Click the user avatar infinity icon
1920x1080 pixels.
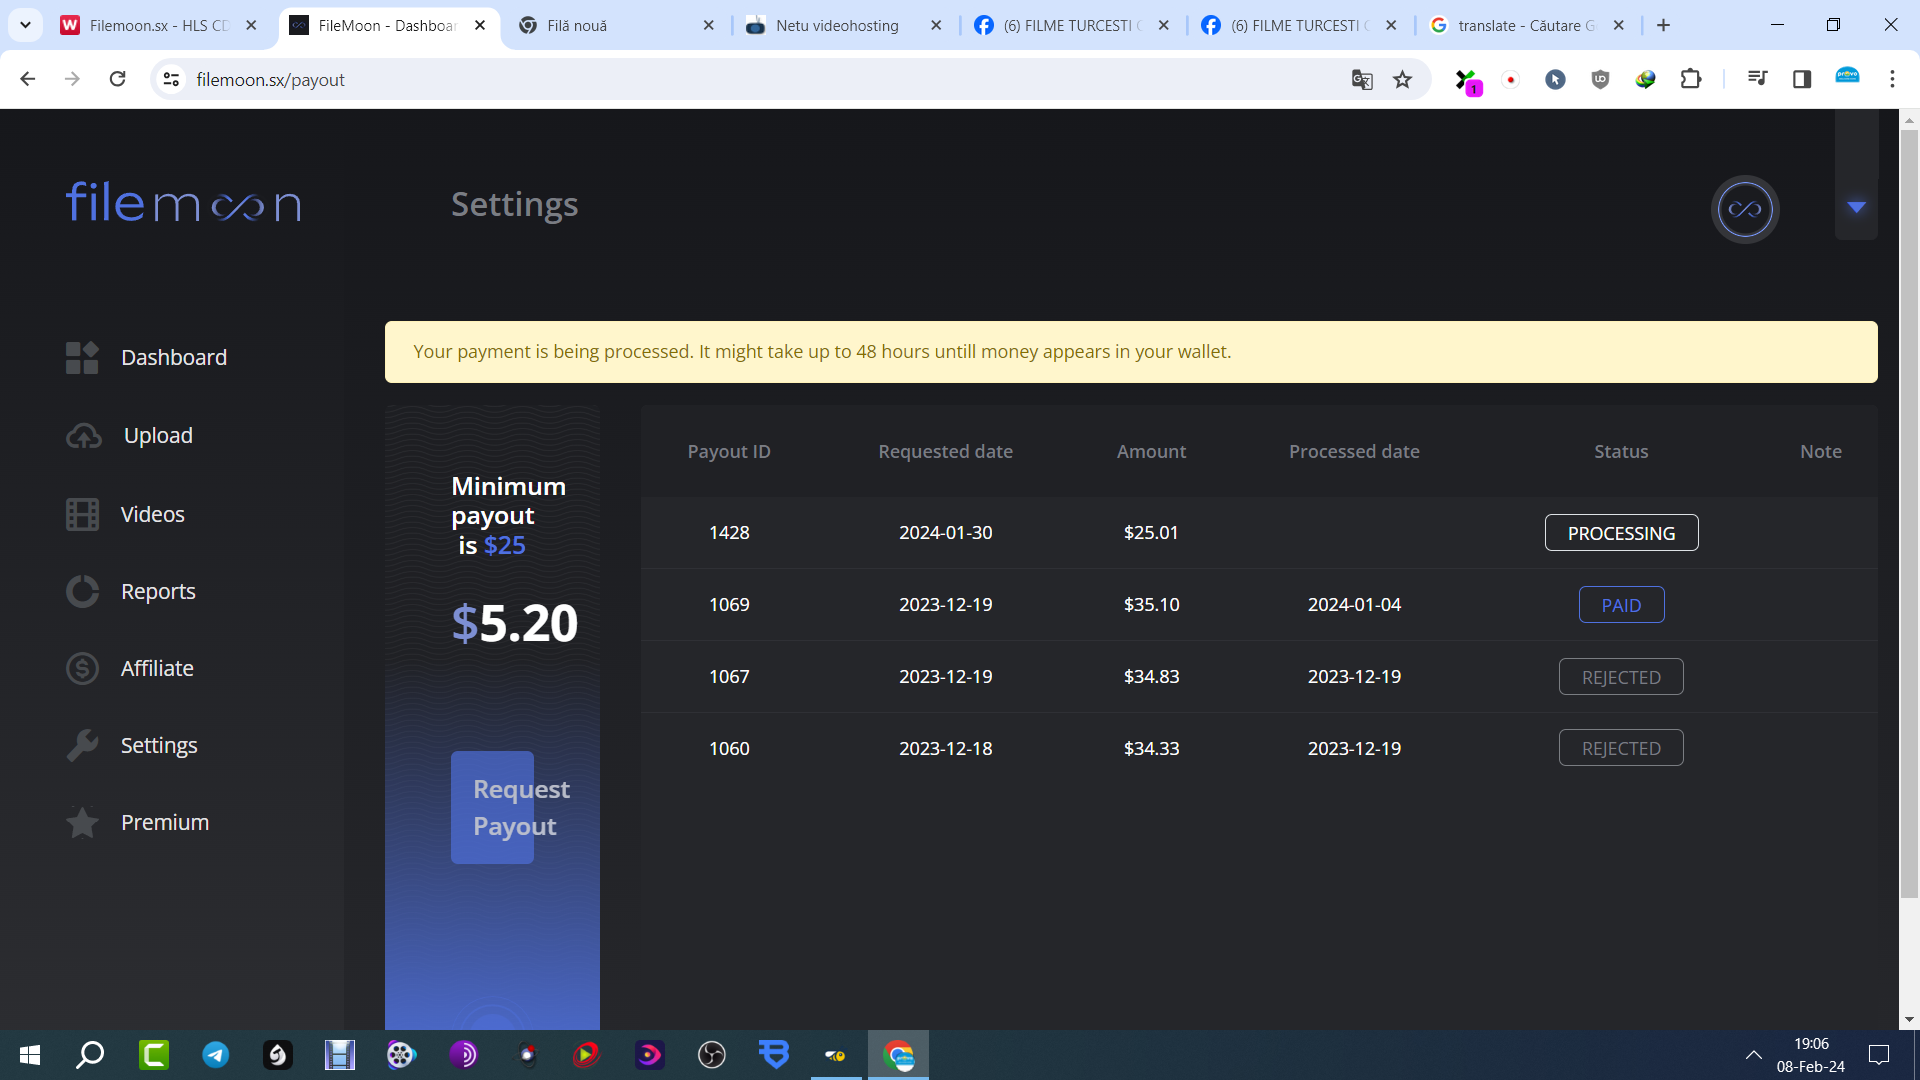click(1745, 209)
